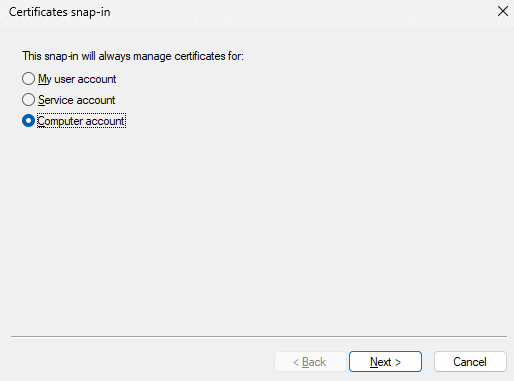Viewport: 514px width, 381px height.
Task: Choose the Service account radio button
Action: pyautogui.click(x=28, y=100)
